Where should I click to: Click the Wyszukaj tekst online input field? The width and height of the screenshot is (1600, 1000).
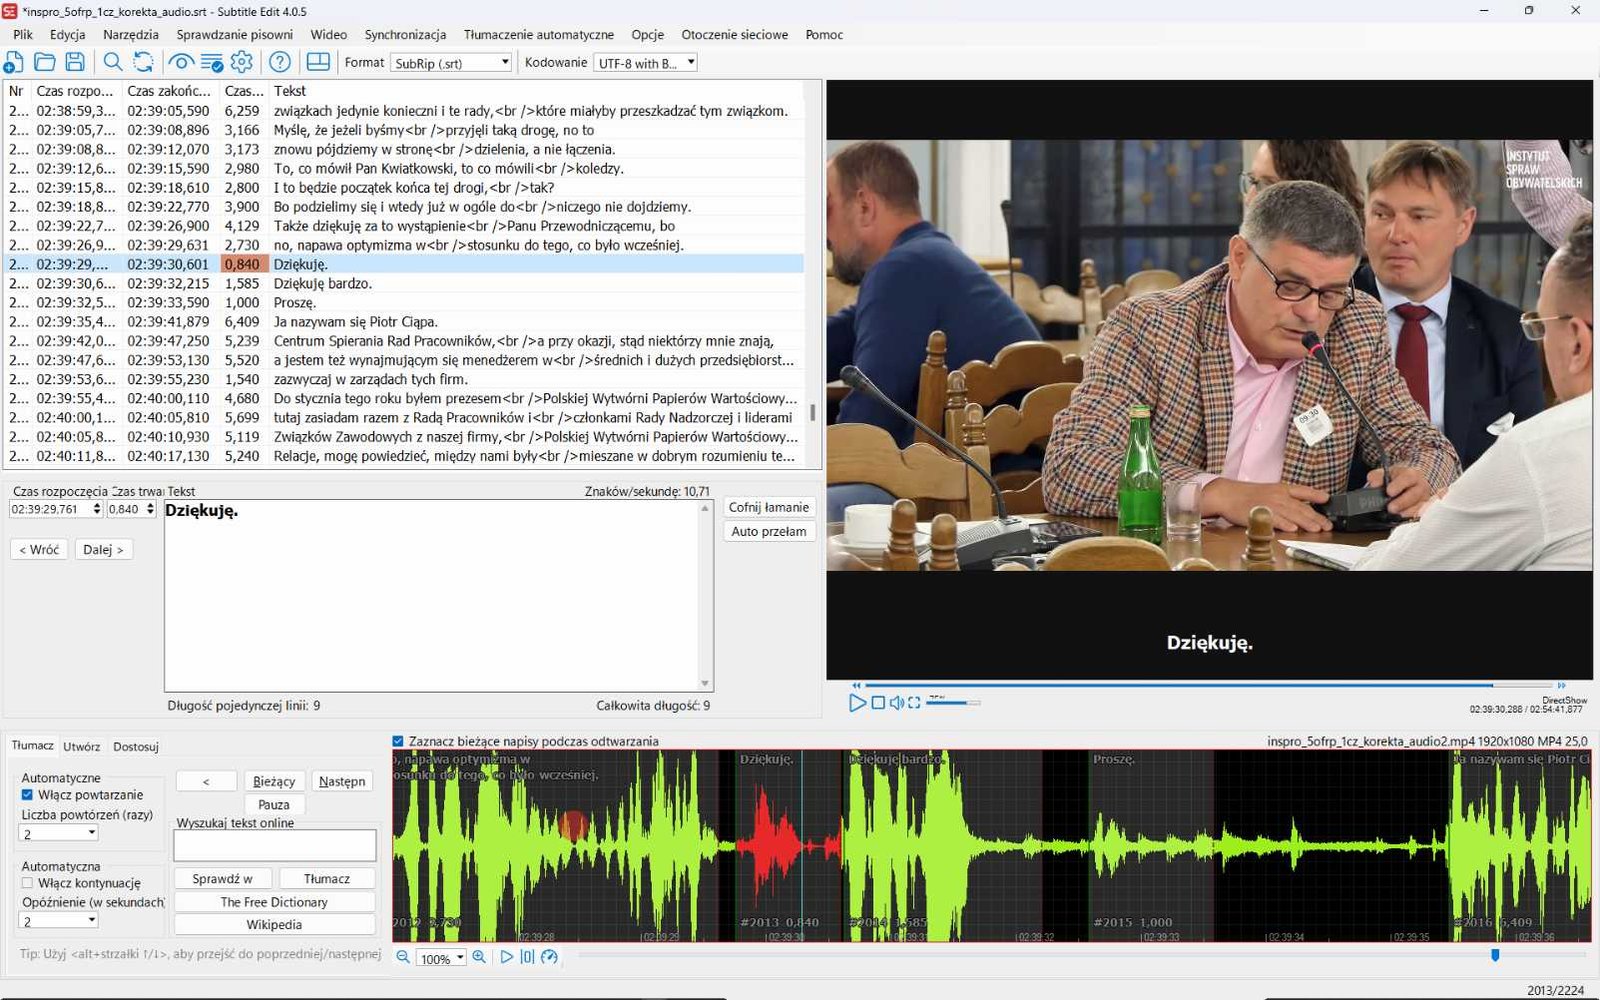click(x=275, y=846)
